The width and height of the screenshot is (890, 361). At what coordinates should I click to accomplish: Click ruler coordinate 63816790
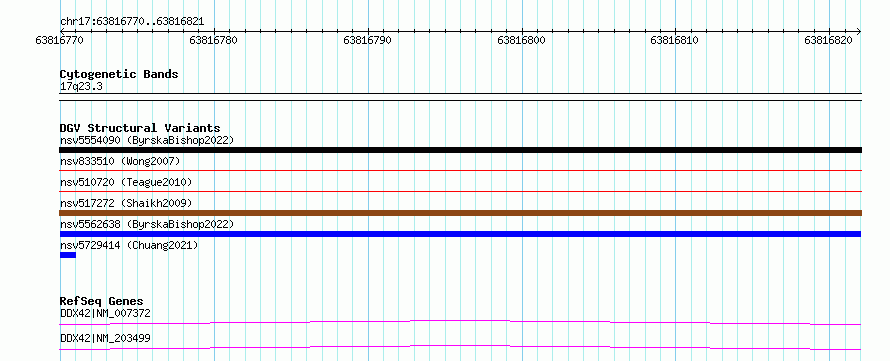[367, 40]
